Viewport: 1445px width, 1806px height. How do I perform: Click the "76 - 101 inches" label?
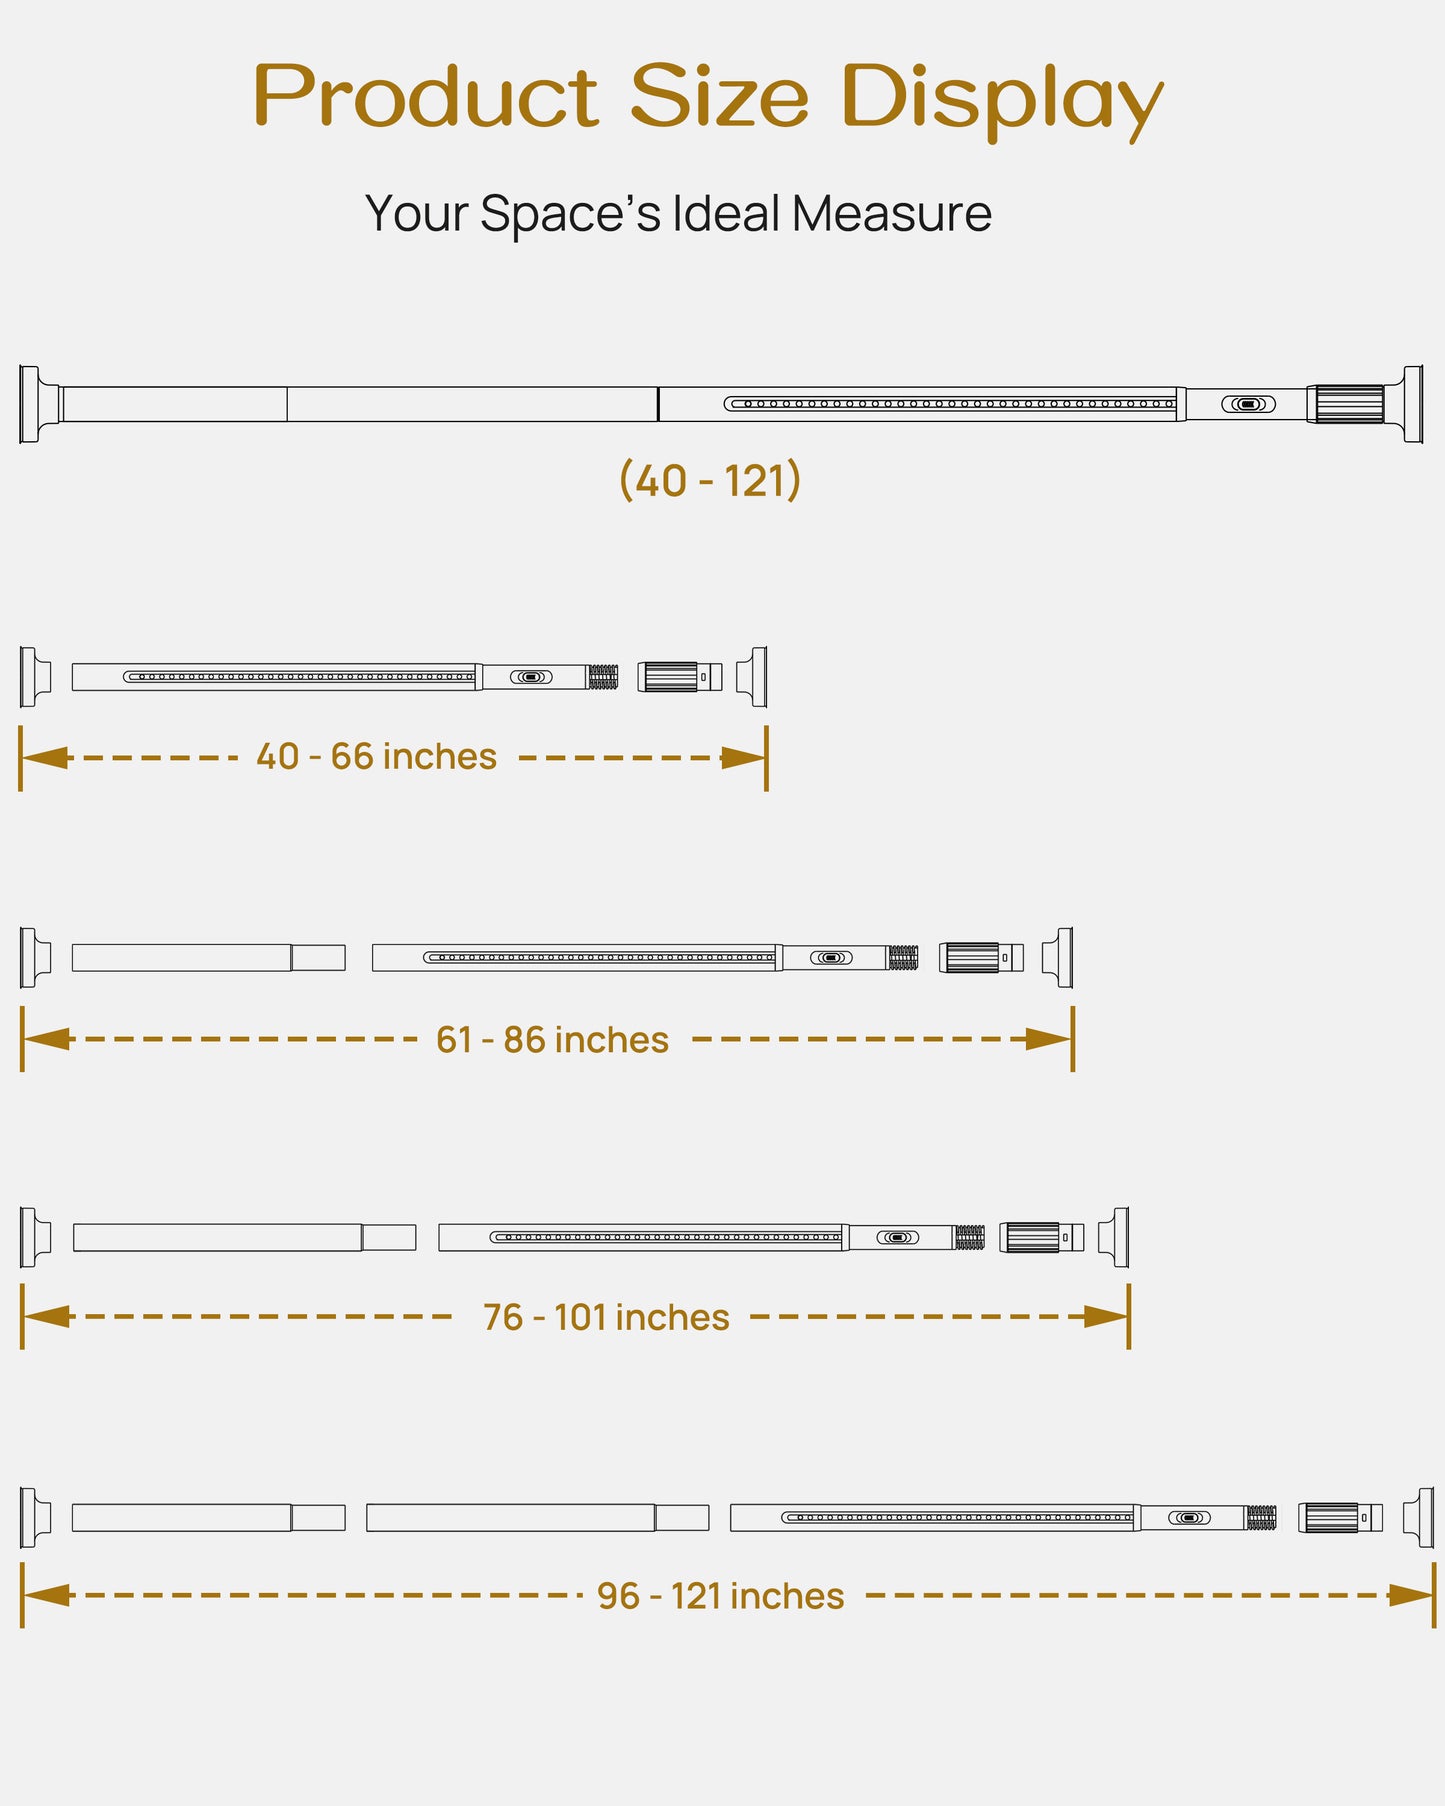pyautogui.click(x=606, y=1318)
